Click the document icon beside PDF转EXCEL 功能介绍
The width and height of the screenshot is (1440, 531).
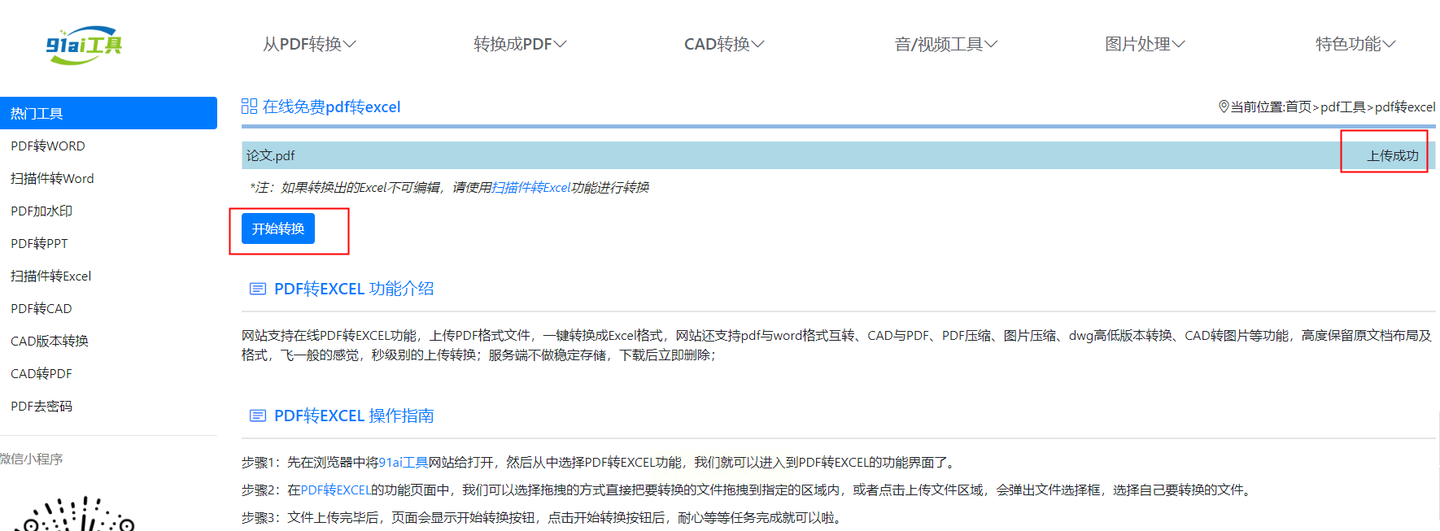[x=258, y=289]
